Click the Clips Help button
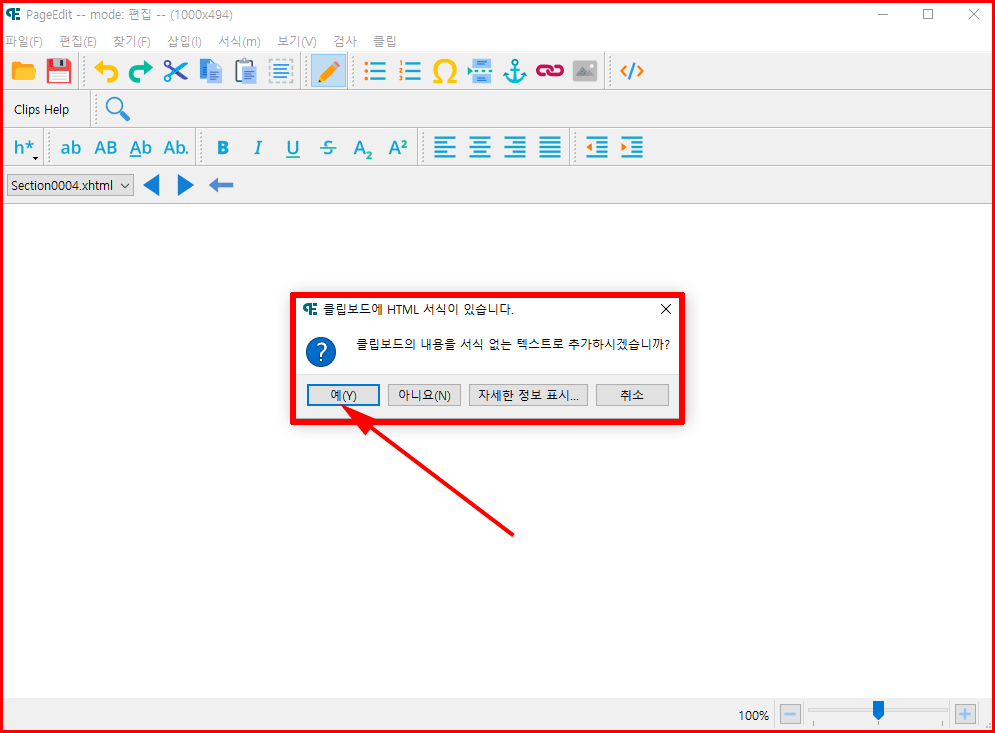Screen dimensions: 995x733 tap(42, 109)
